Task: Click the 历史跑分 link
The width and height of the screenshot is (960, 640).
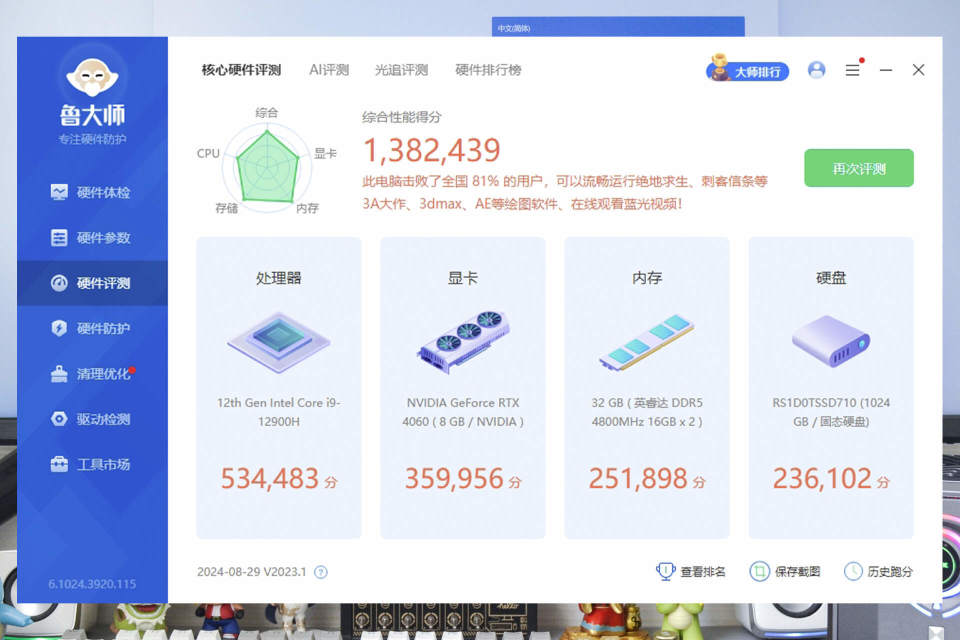Action: (890, 571)
